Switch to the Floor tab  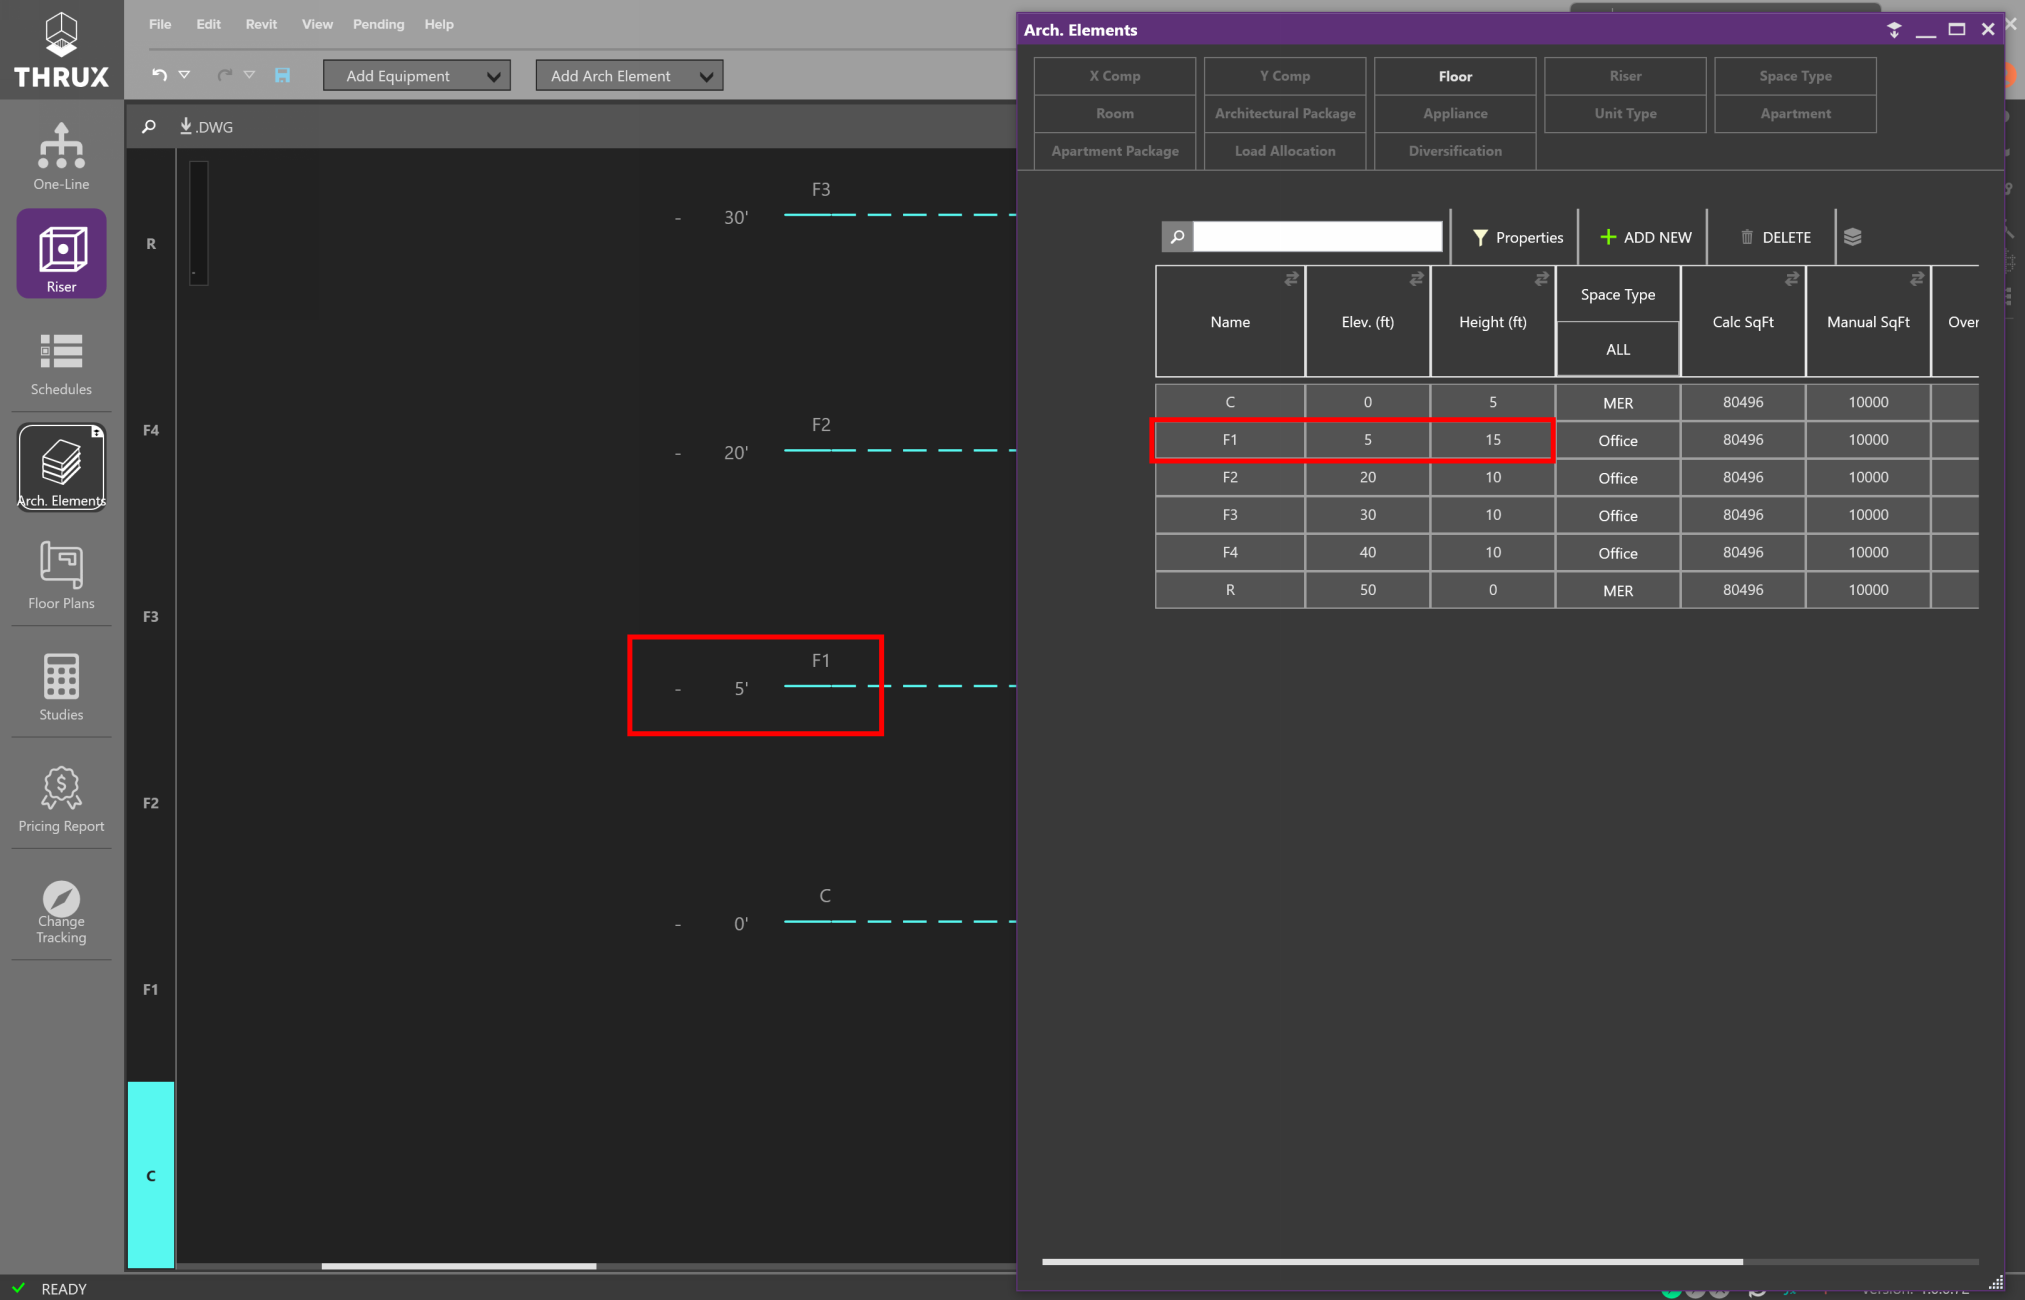pyautogui.click(x=1455, y=76)
